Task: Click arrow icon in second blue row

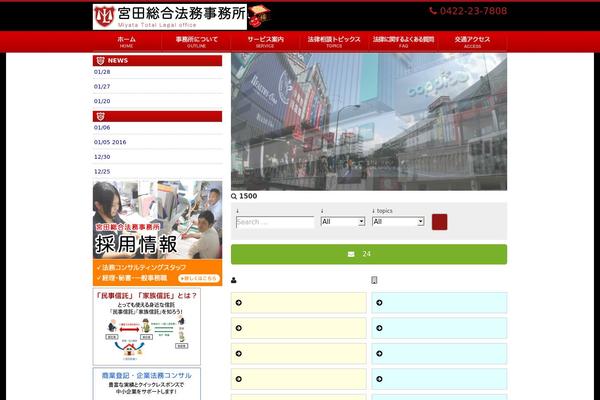Action: pos(379,328)
